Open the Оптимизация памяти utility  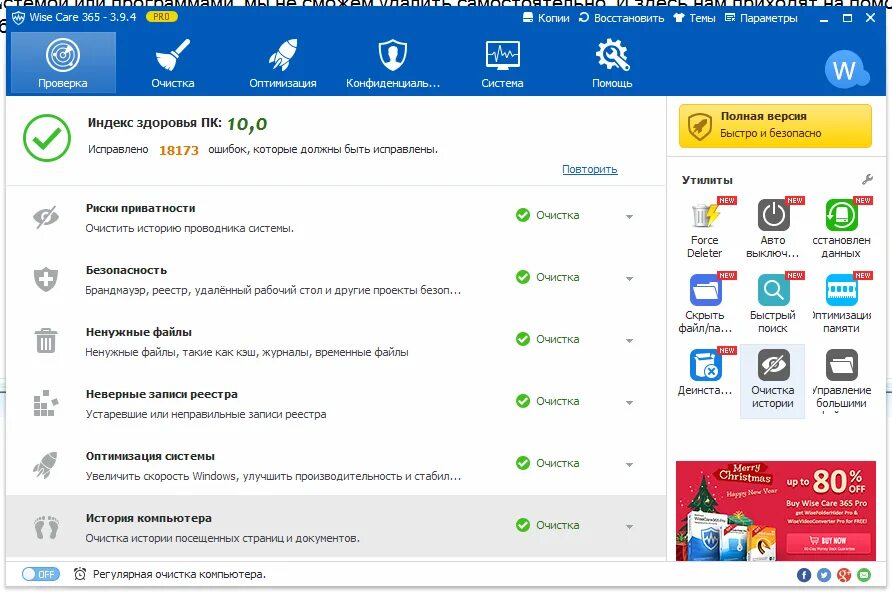pos(841,303)
